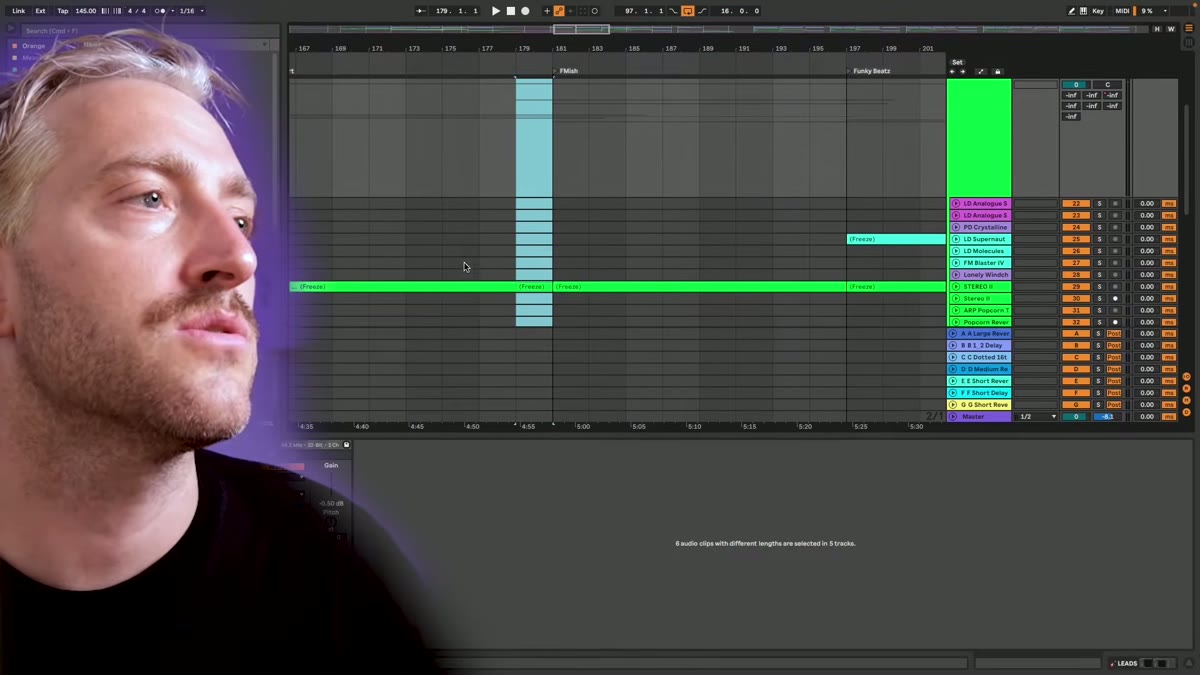
Task: Enable the Key map mode button
Action: click(x=1098, y=11)
